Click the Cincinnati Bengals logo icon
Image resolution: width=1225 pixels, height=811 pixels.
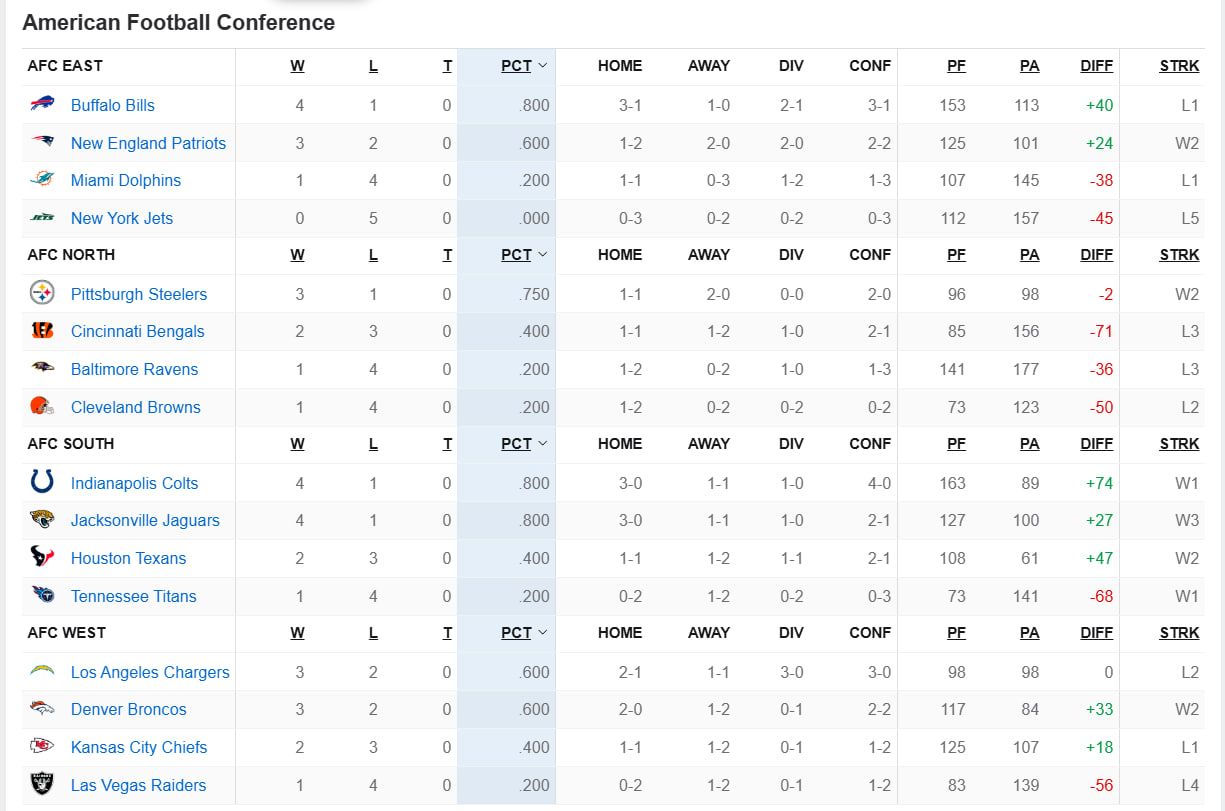42,331
